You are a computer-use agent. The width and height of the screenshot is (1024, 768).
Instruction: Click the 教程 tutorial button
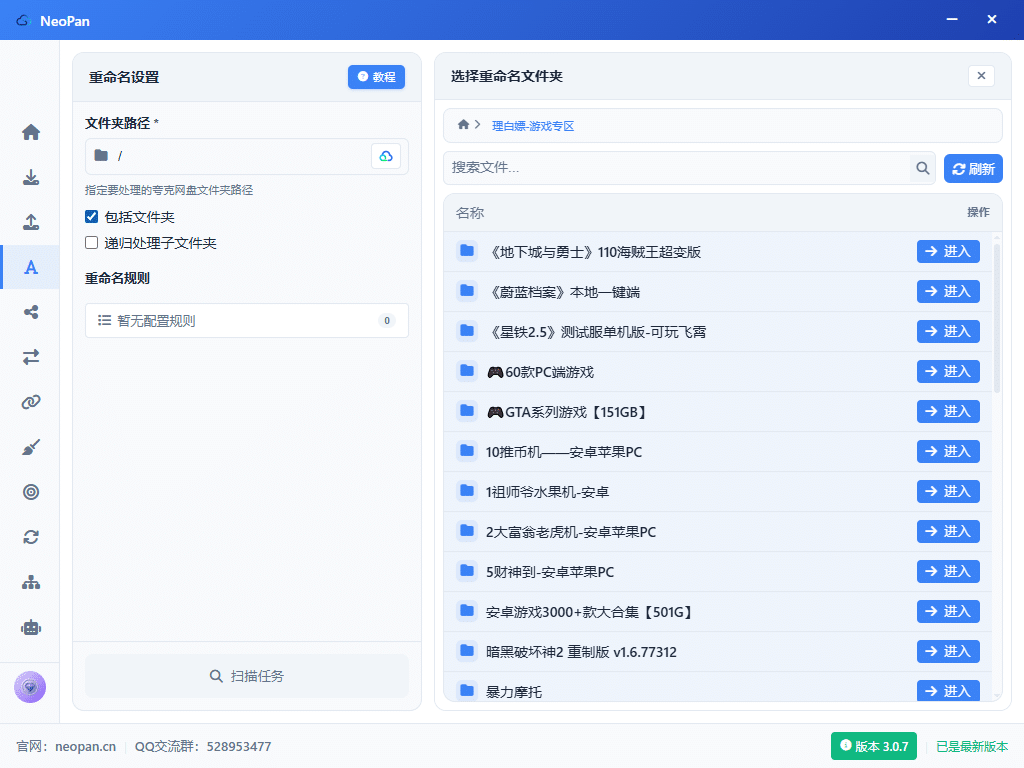(x=376, y=77)
